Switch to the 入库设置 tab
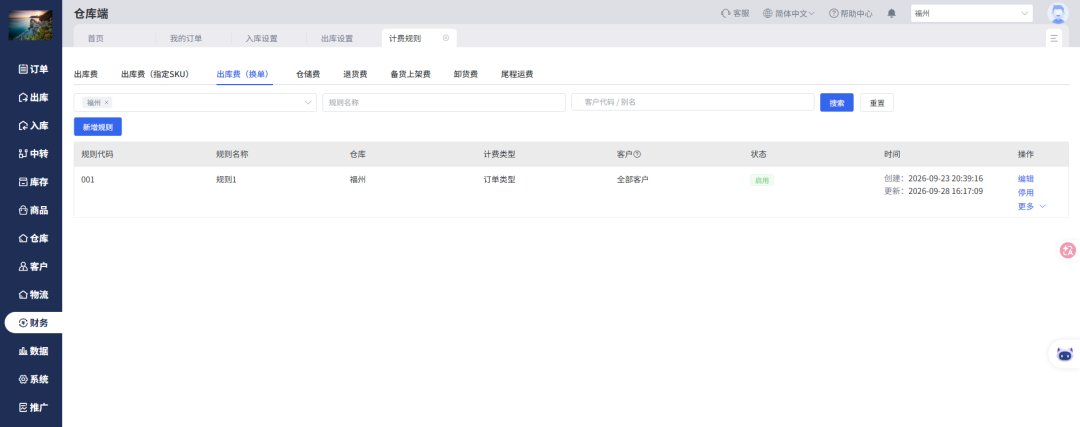 tap(262, 39)
